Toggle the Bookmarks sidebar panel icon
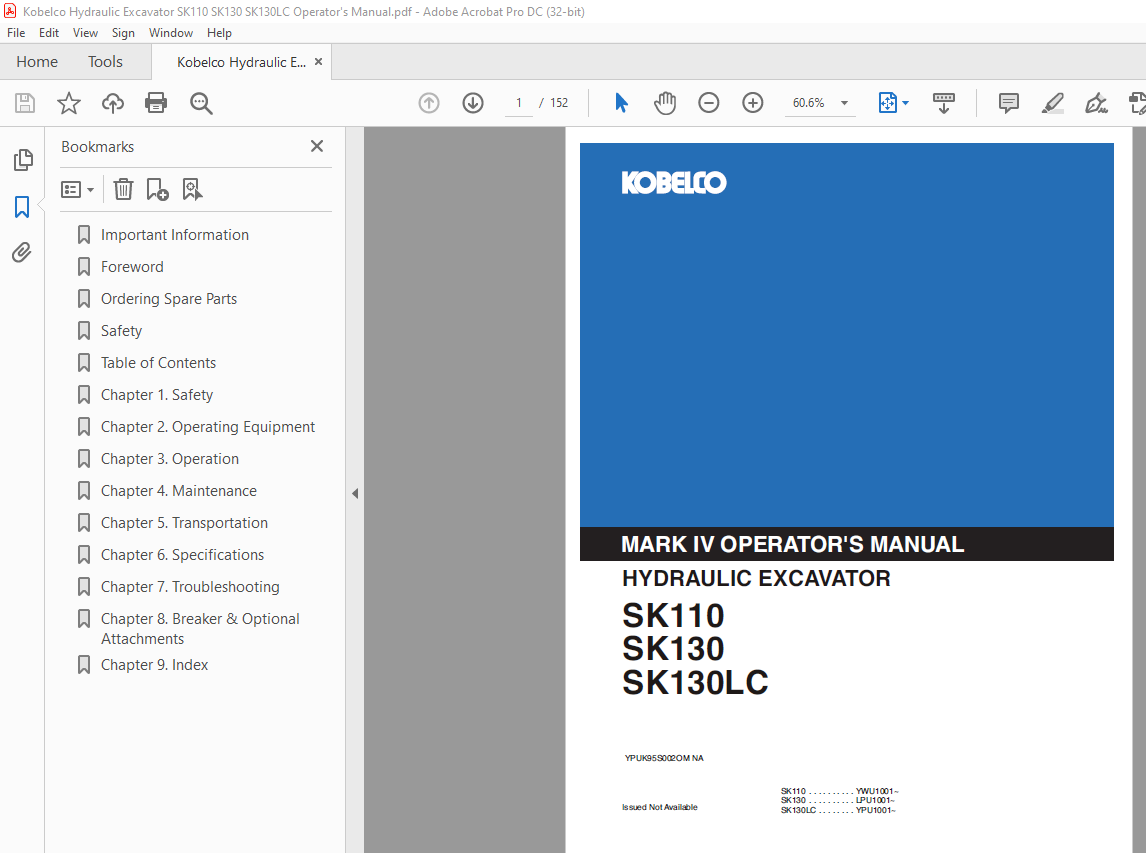The image size is (1146, 853). pos(22,207)
